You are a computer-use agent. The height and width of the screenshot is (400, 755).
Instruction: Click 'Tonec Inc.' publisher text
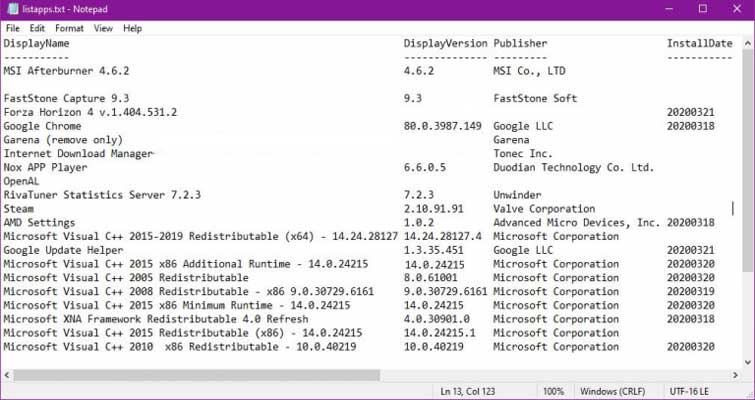coord(523,154)
